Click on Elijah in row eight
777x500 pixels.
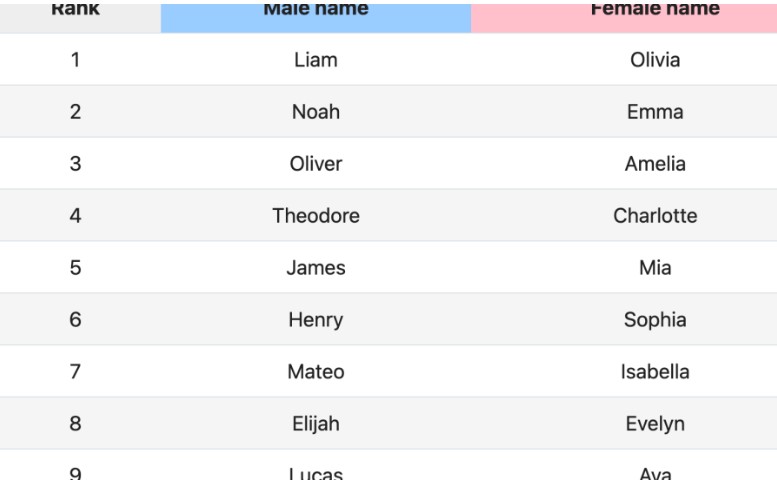[316, 424]
